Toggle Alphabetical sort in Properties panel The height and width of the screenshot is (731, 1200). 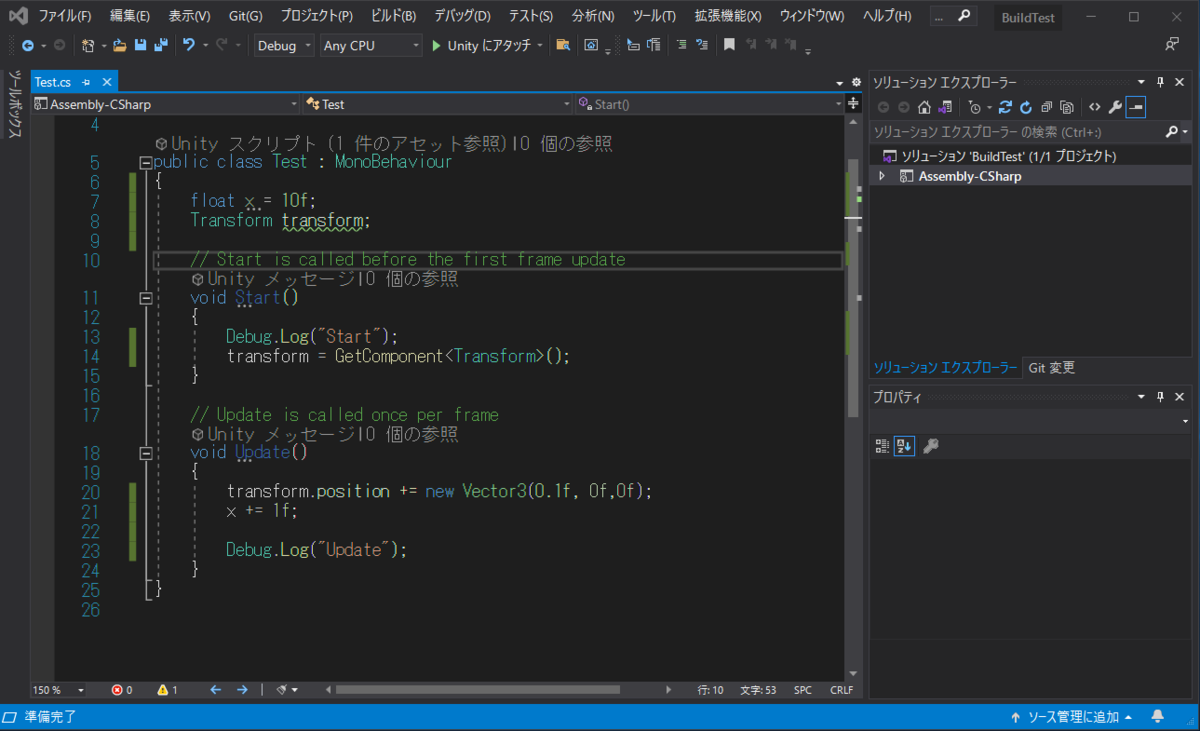(904, 446)
